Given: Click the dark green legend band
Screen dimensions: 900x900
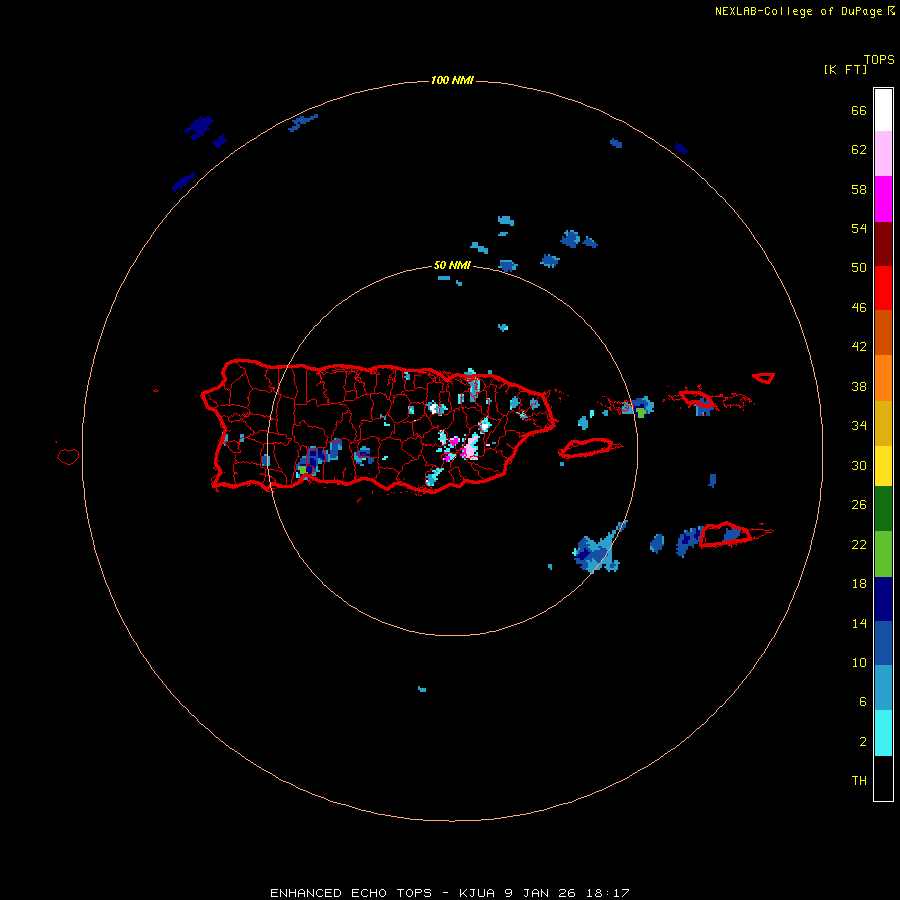Looking at the screenshot, I should click(x=883, y=509).
